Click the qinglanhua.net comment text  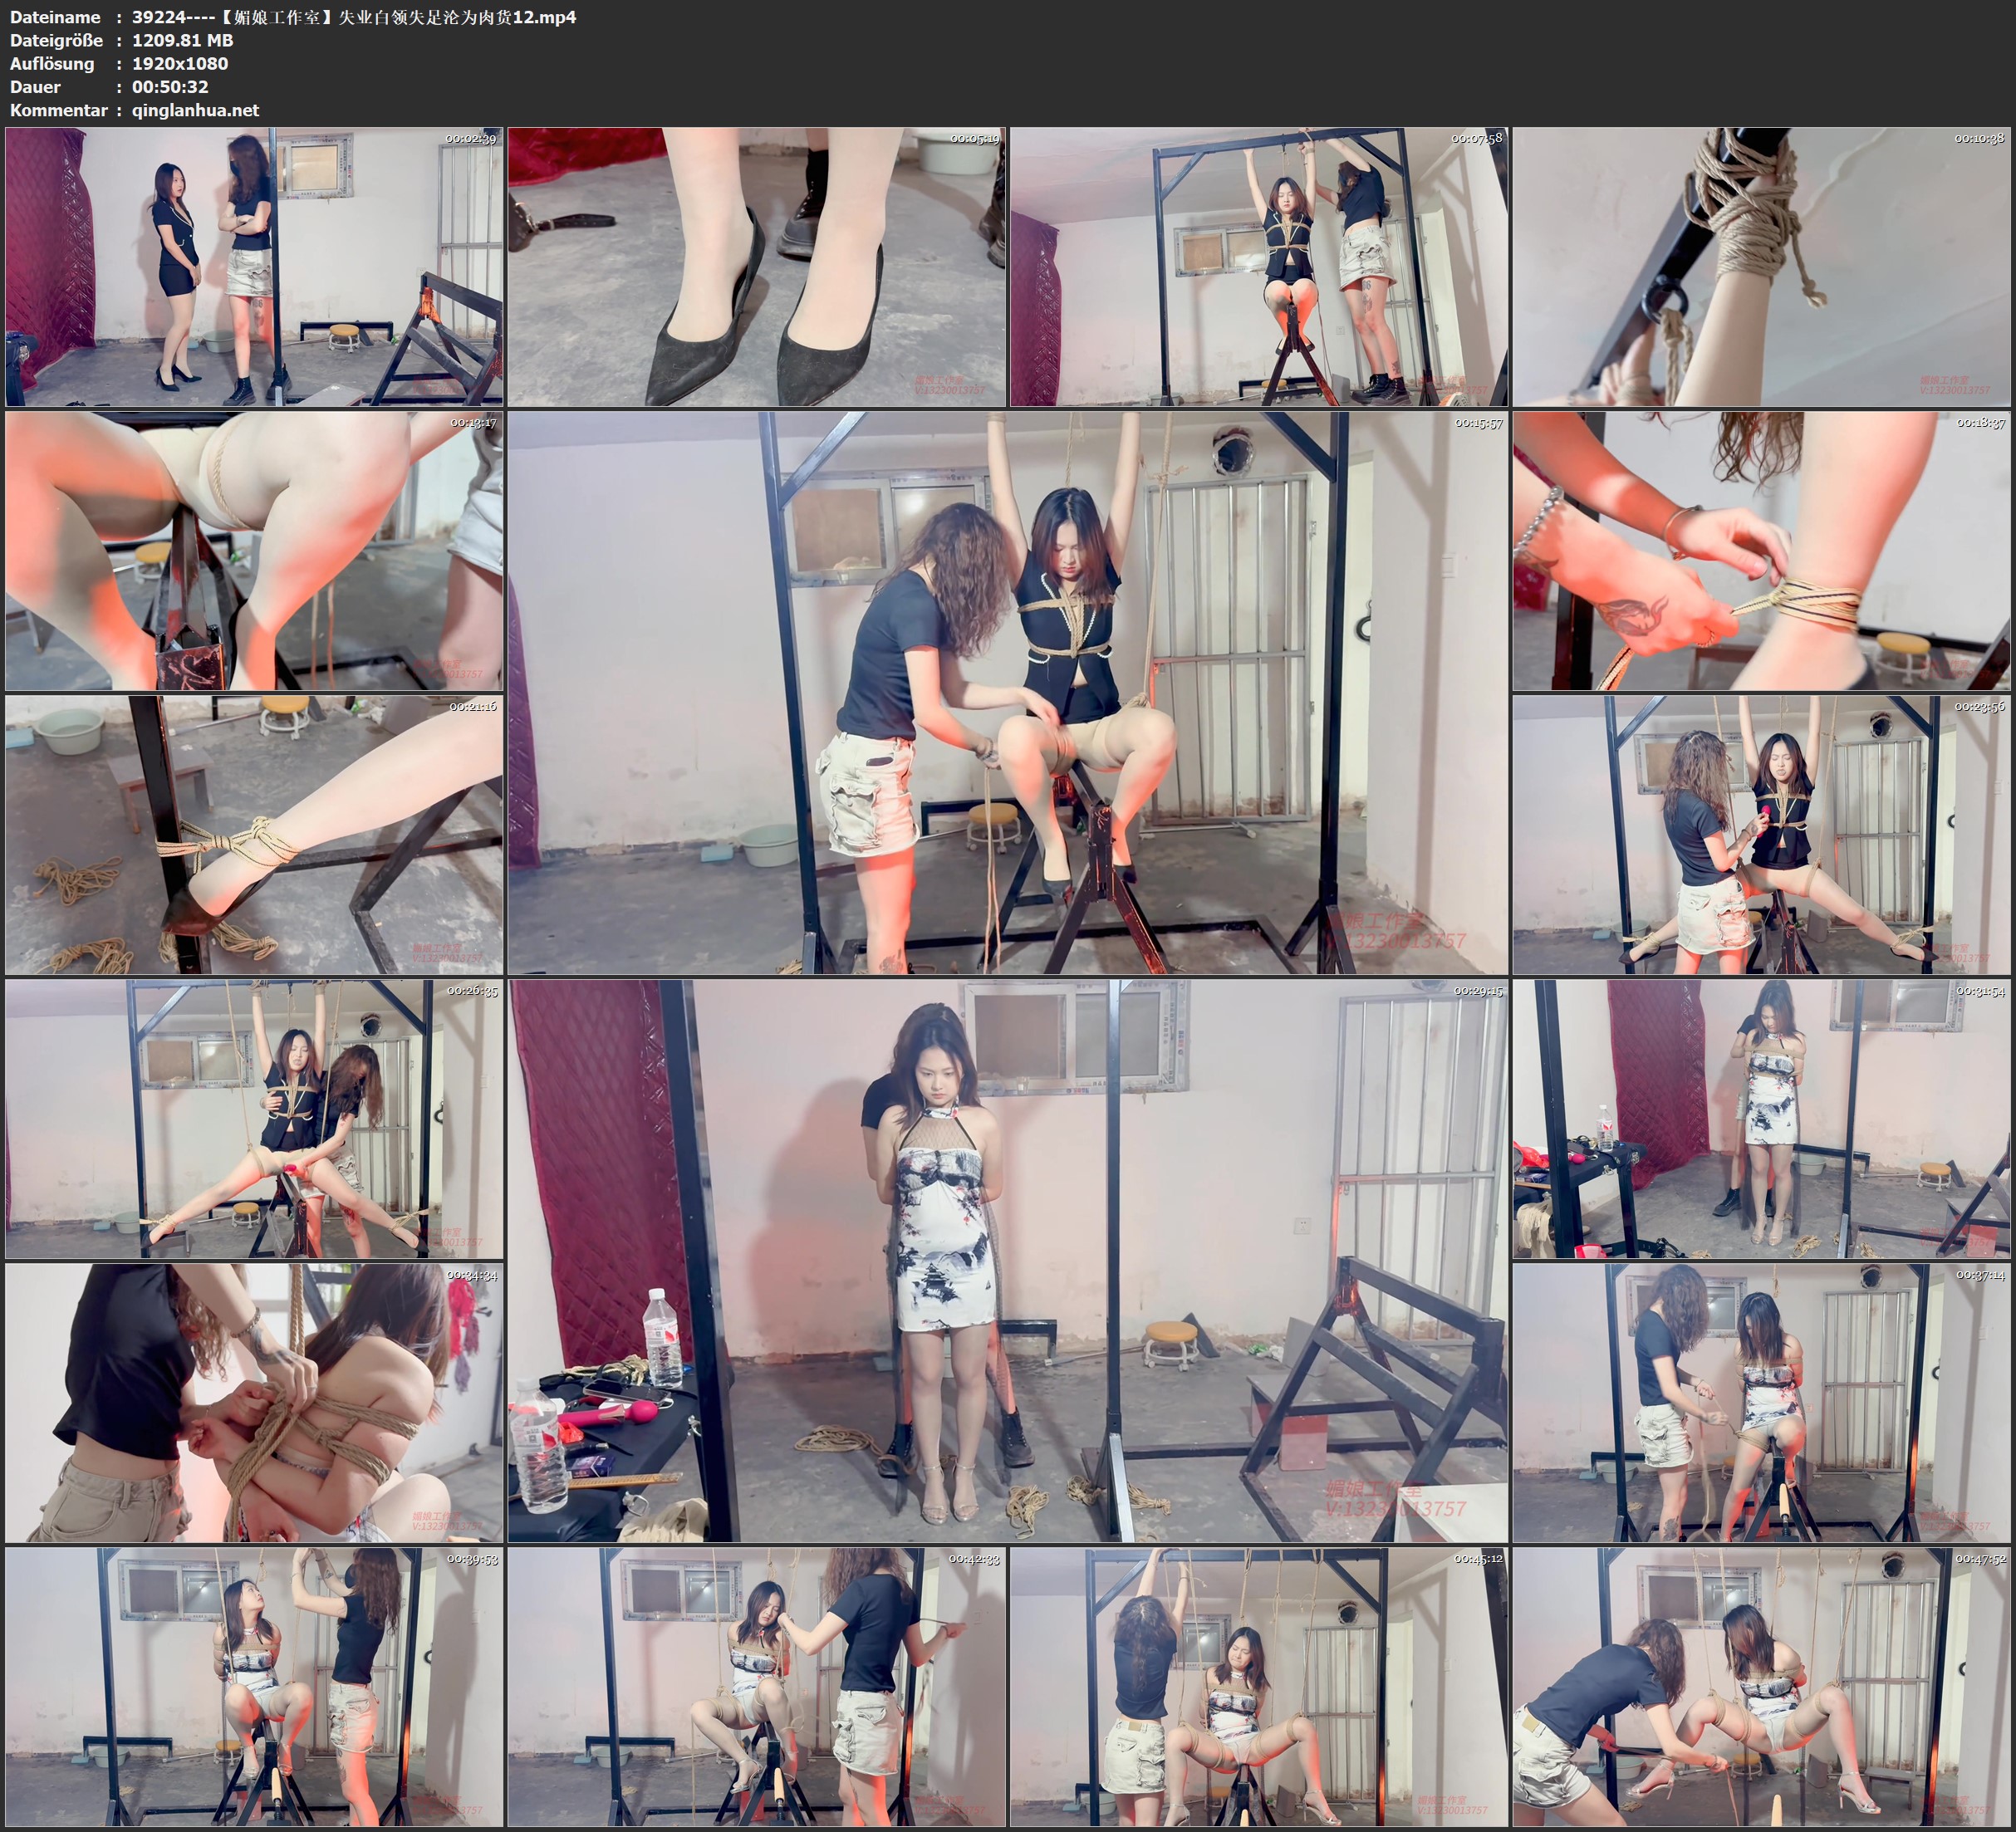pyautogui.click(x=195, y=110)
